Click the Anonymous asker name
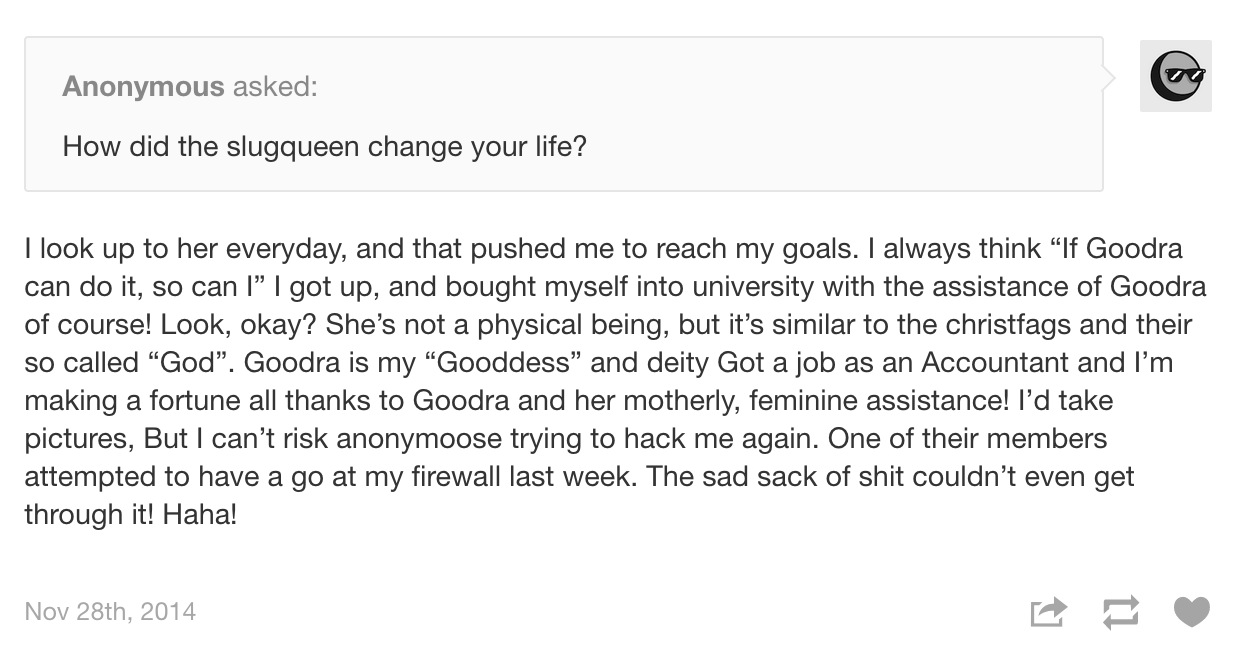The height and width of the screenshot is (654, 1242). (x=143, y=87)
